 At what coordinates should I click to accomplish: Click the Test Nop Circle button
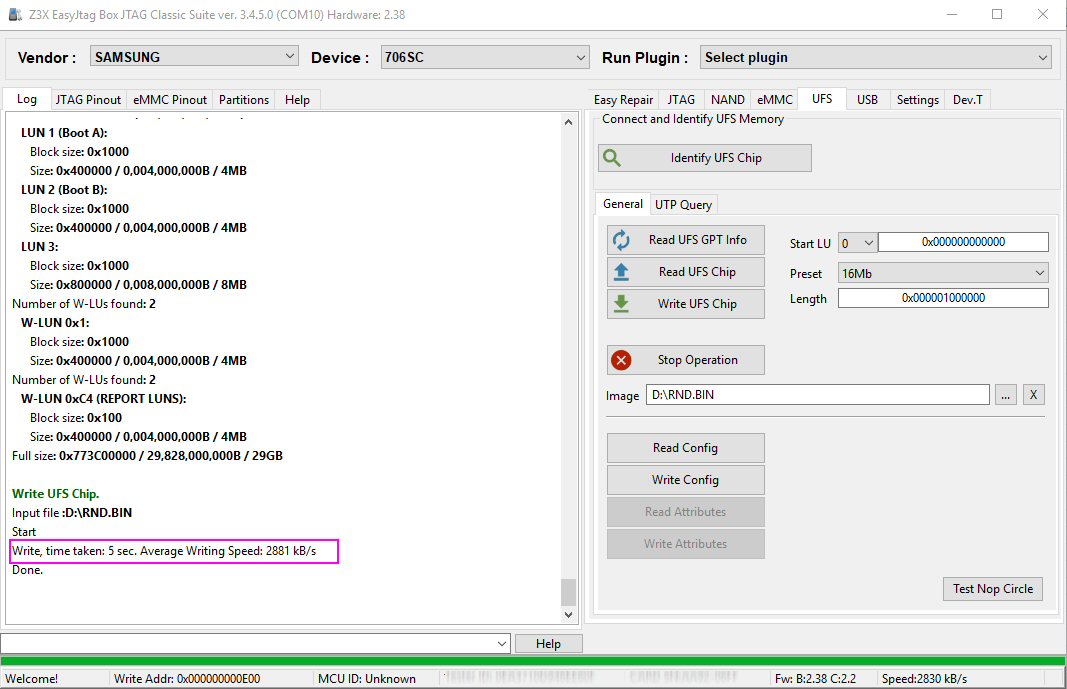point(992,589)
